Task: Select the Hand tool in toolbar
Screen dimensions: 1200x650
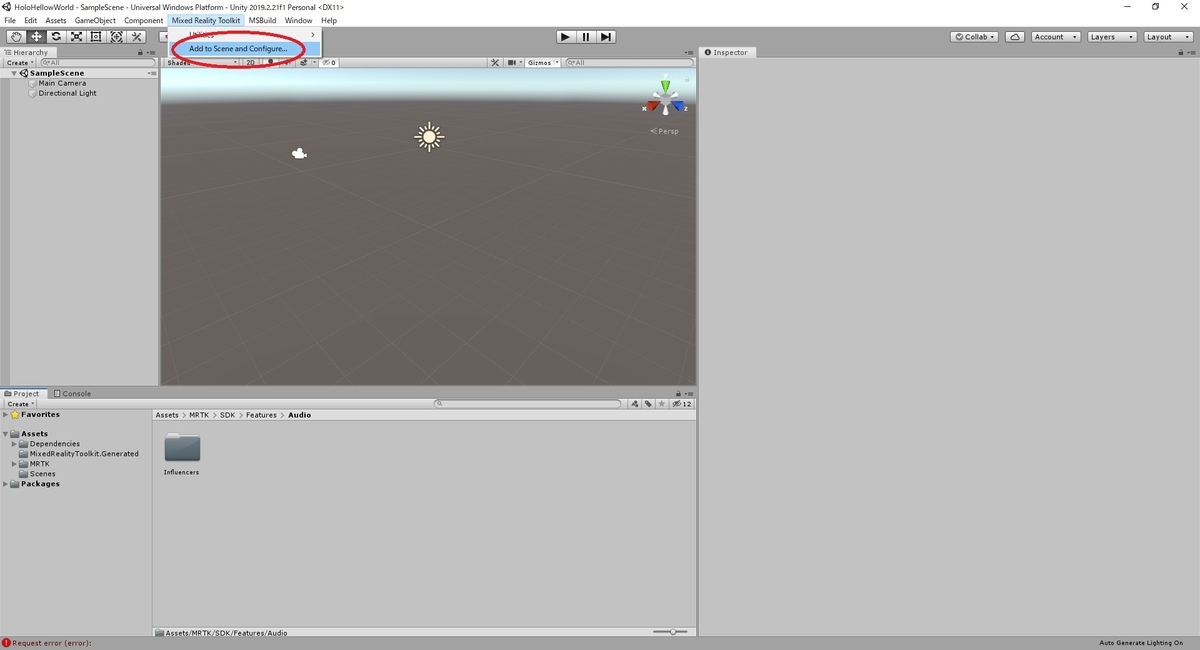Action: coord(15,37)
